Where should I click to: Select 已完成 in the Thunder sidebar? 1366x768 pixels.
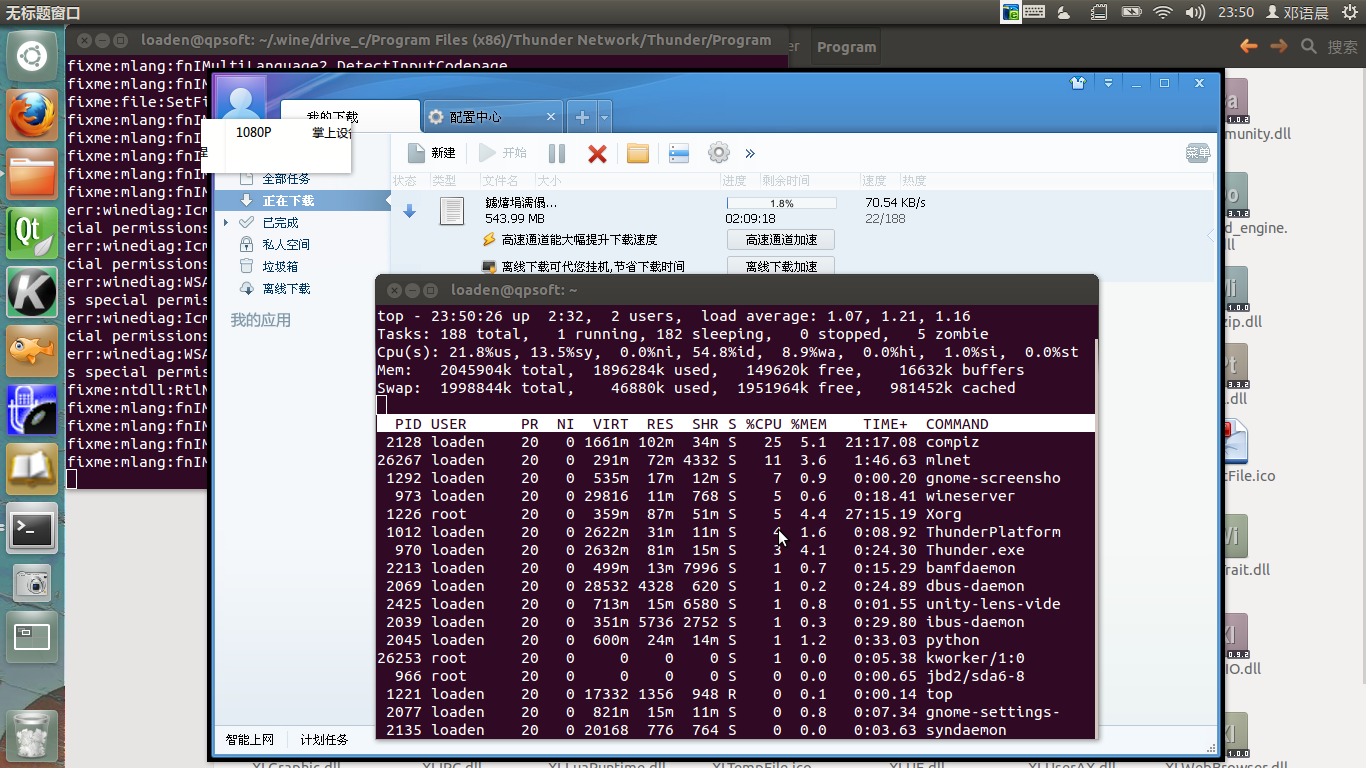(280, 223)
